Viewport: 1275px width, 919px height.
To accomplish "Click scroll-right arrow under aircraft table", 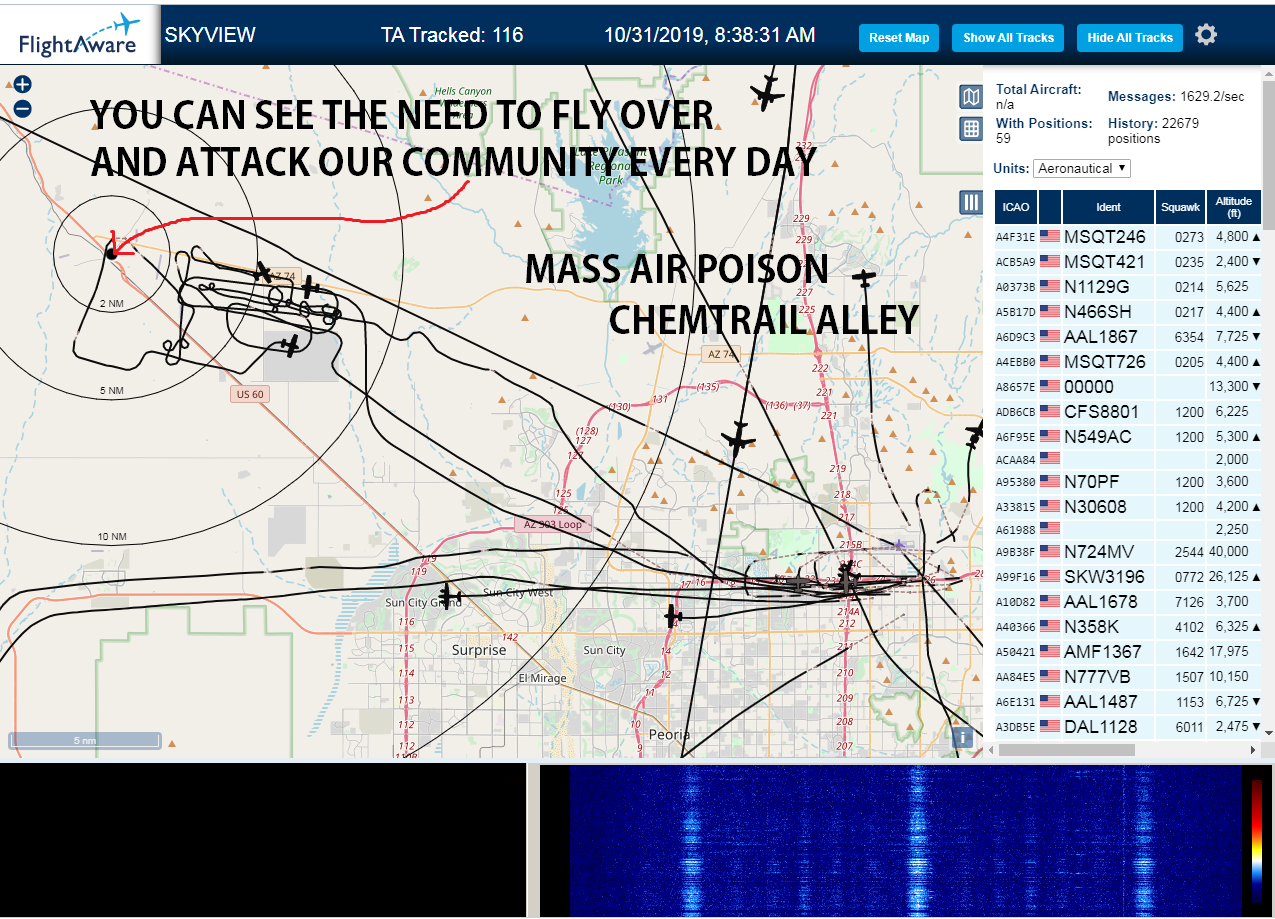I will (x=1254, y=749).
